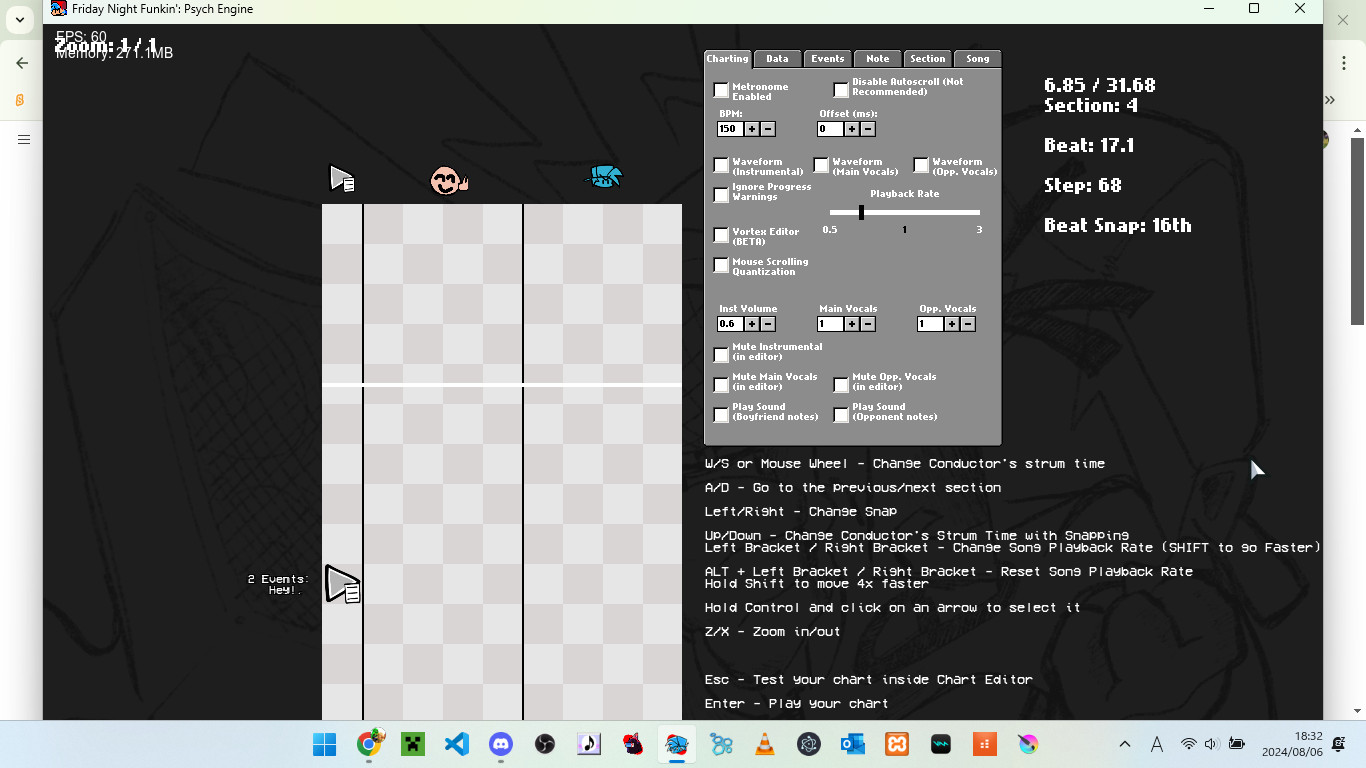Open Visual Studio Code from the taskbar
This screenshot has width=1366, height=768.
[457, 744]
